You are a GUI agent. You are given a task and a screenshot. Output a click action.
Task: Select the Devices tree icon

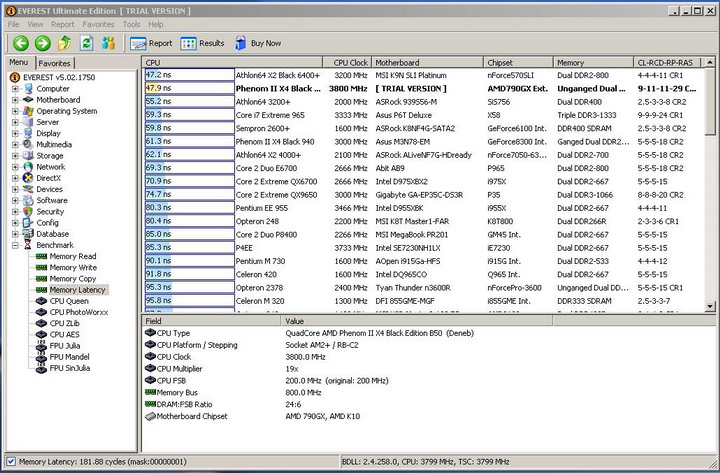(x=28, y=189)
